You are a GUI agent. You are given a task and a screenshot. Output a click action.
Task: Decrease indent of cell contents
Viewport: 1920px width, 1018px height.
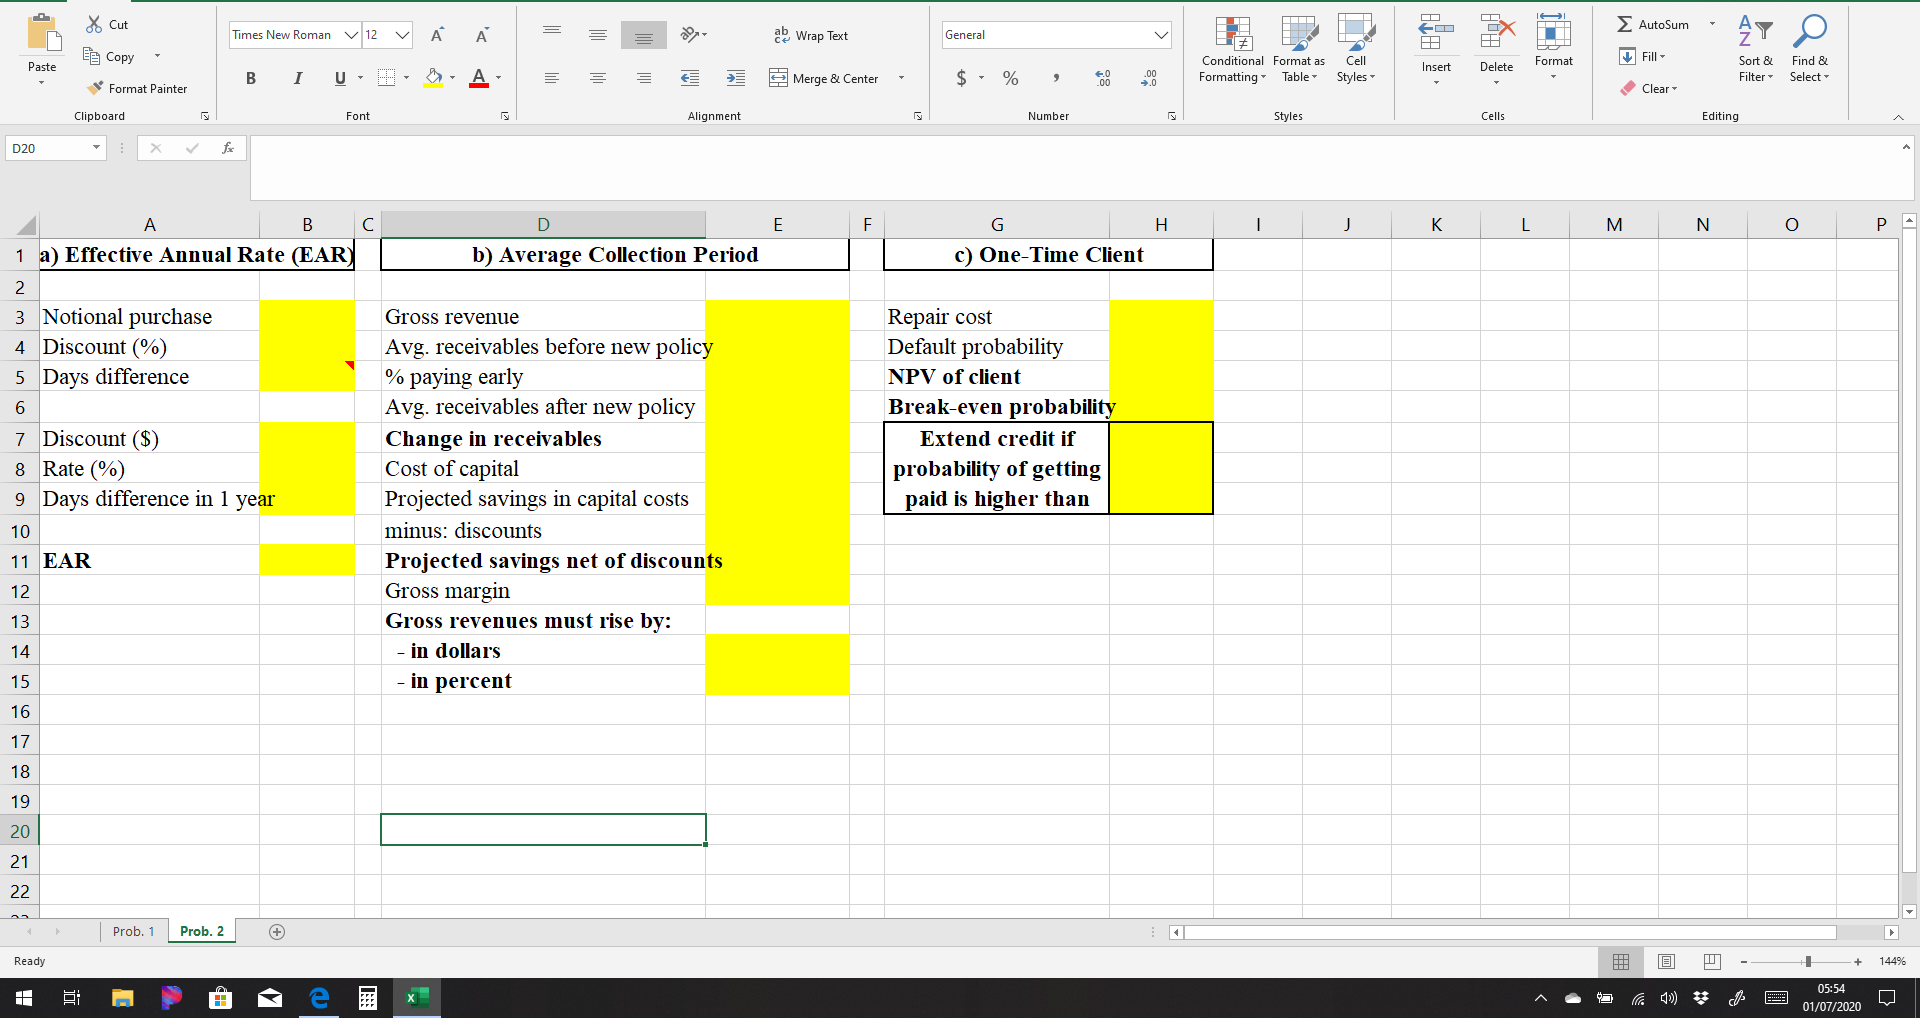[x=690, y=78]
